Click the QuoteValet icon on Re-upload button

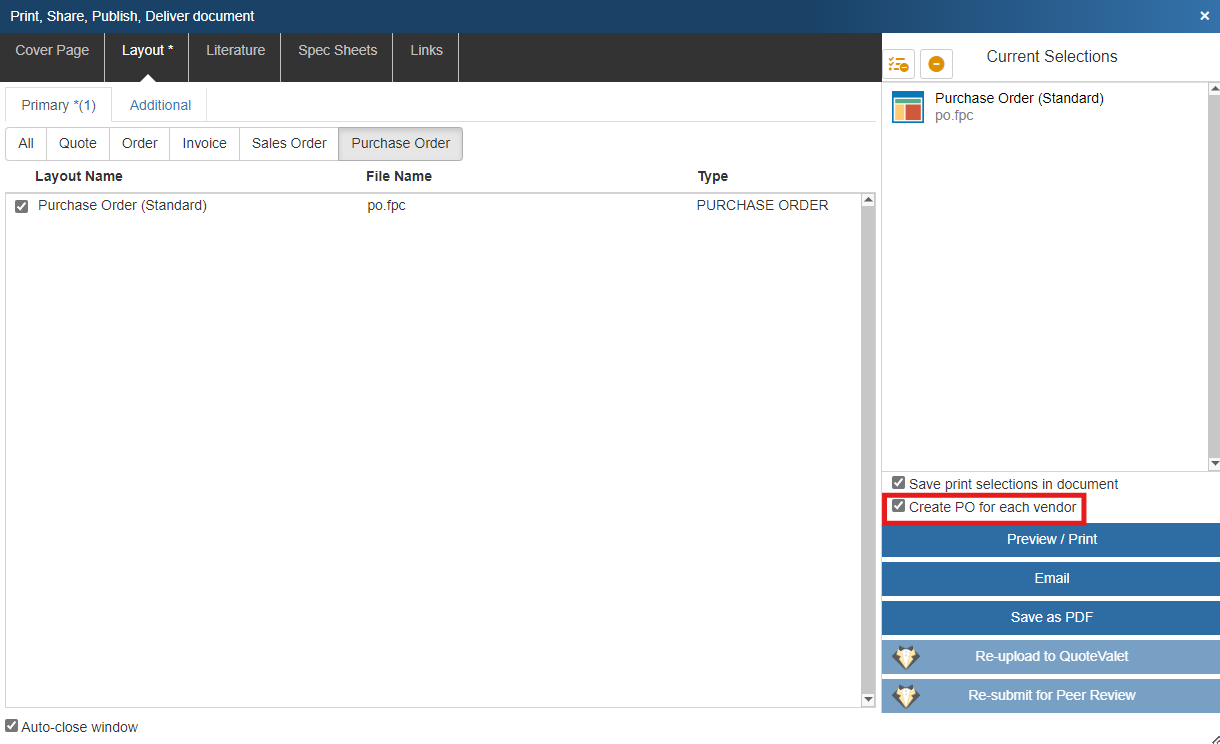[906, 657]
